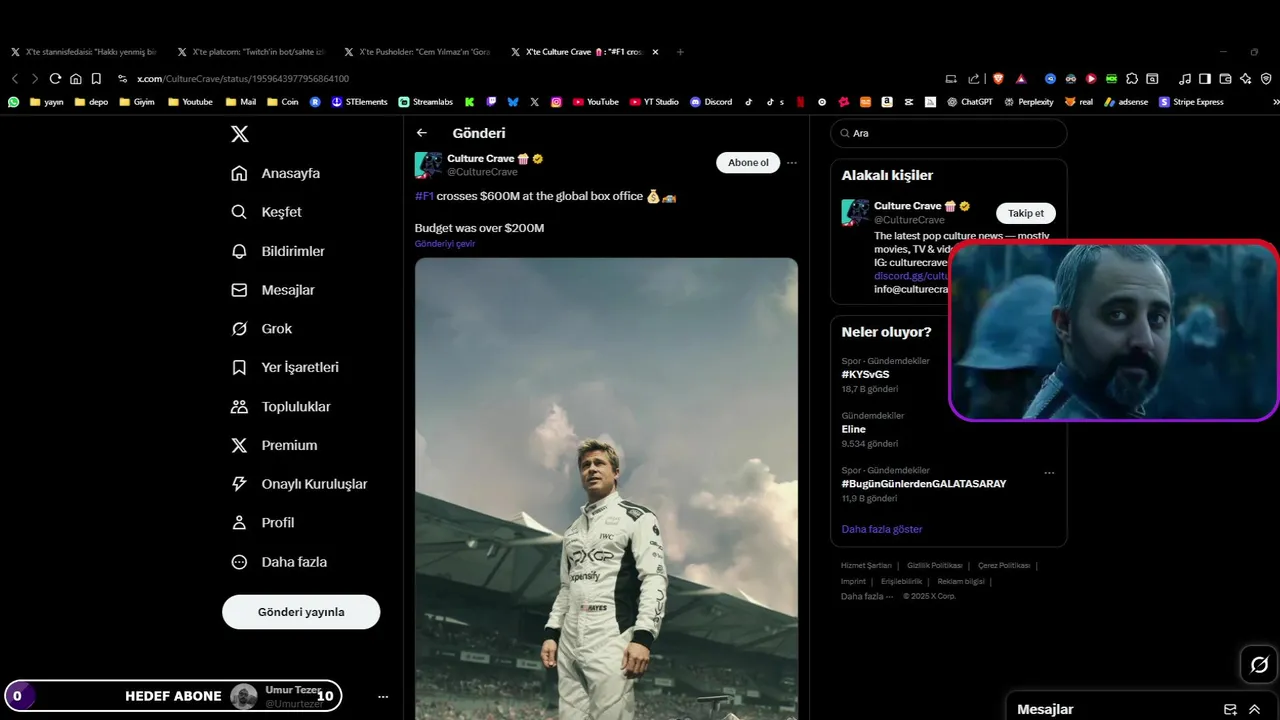Click the browser home button
This screenshot has width=1280, height=720.
point(75,78)
